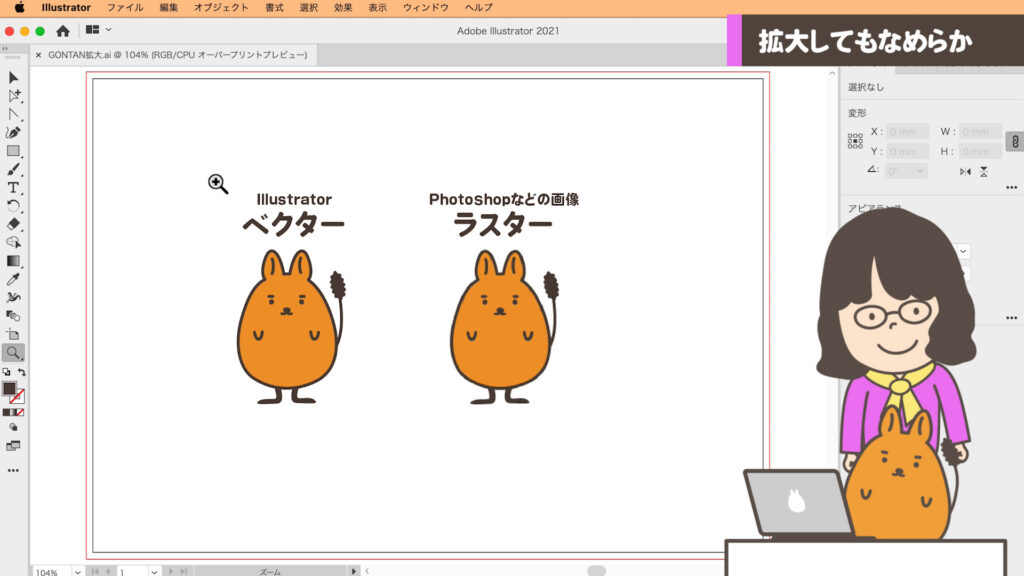
Task: Choose the Type tool
Action: pos(14,187)
